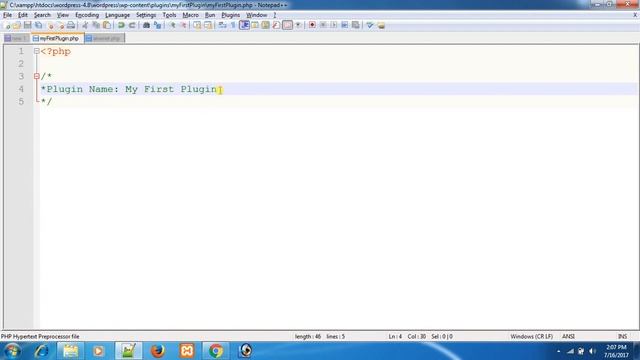Click Save Recorded Macro icon
640x360 pixels.
coord(356,25)
